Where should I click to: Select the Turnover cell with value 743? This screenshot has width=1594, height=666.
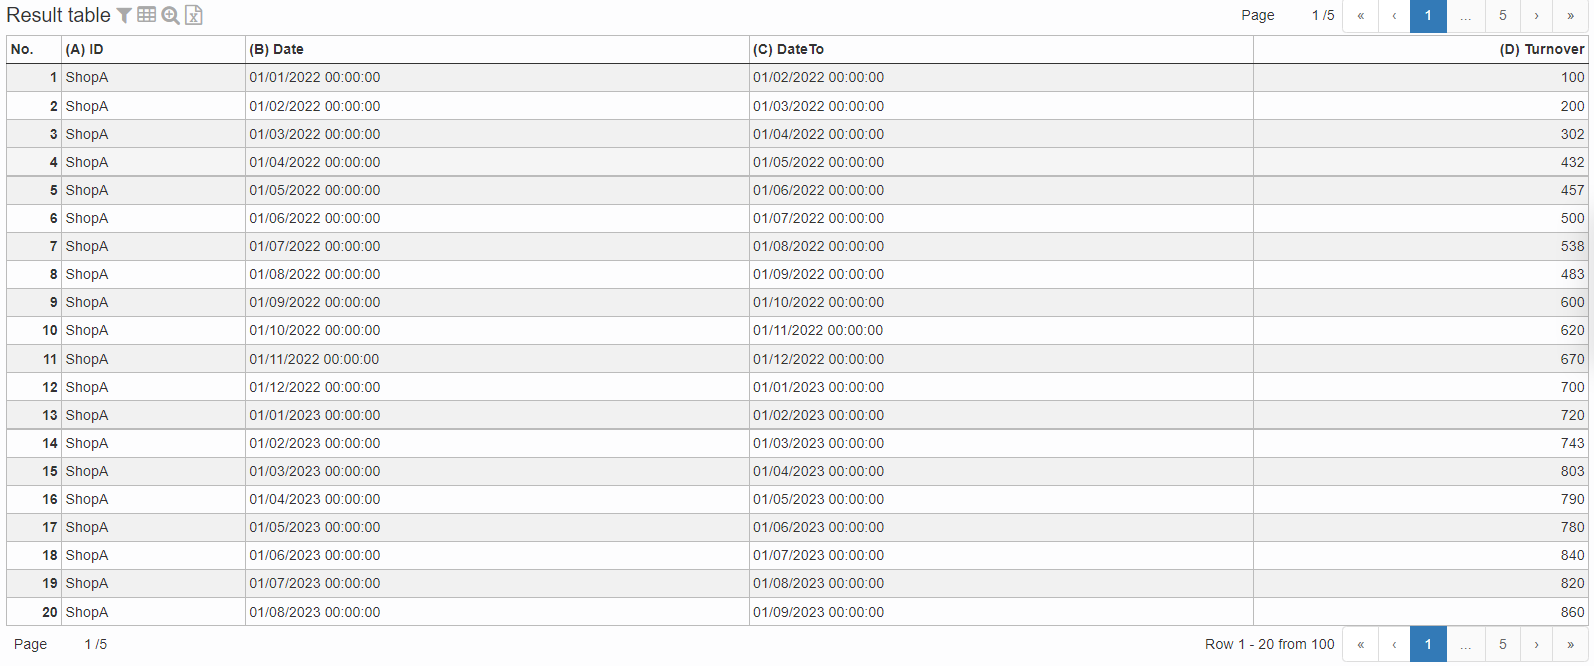click(1421, 443)
